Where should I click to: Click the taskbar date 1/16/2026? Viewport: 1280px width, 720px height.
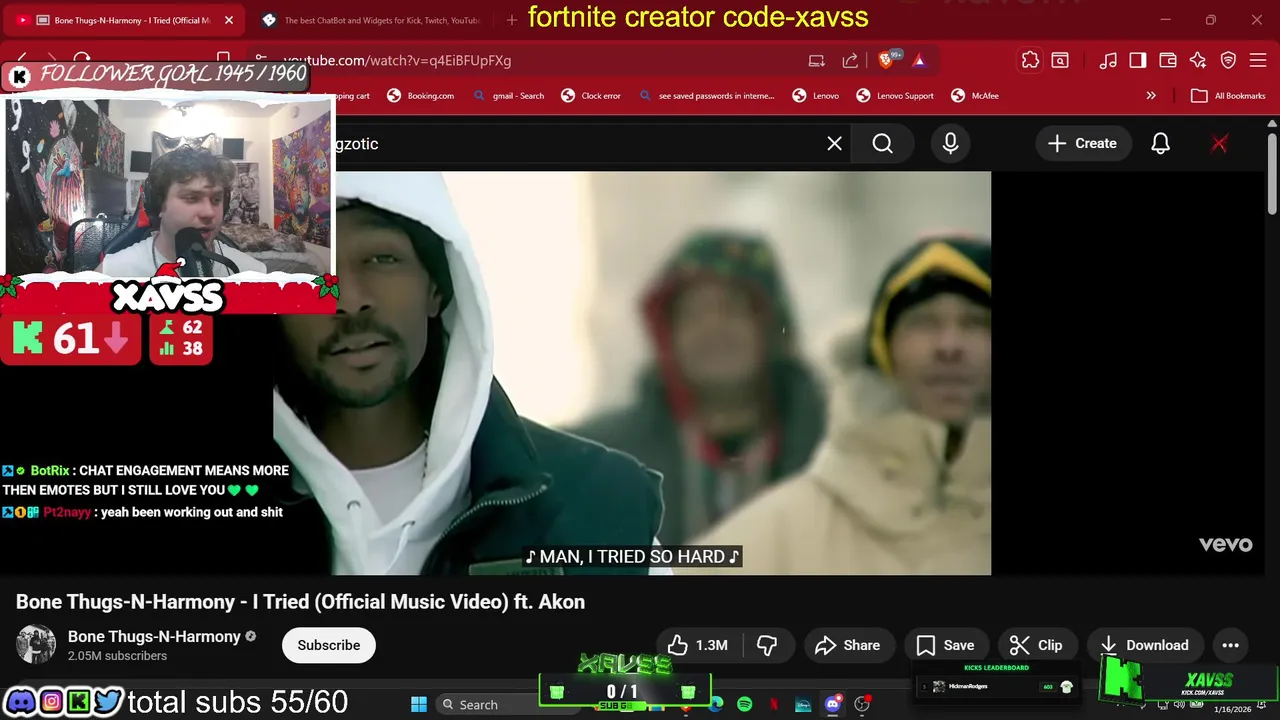pyautogui.click(x=1232, y=709)
